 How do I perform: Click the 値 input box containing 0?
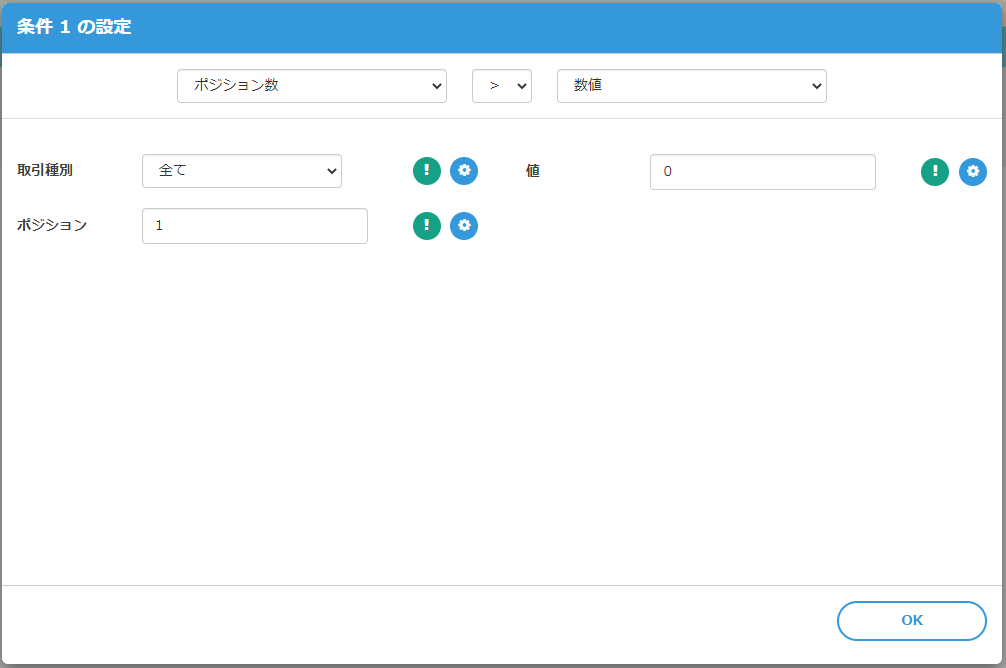762,172
